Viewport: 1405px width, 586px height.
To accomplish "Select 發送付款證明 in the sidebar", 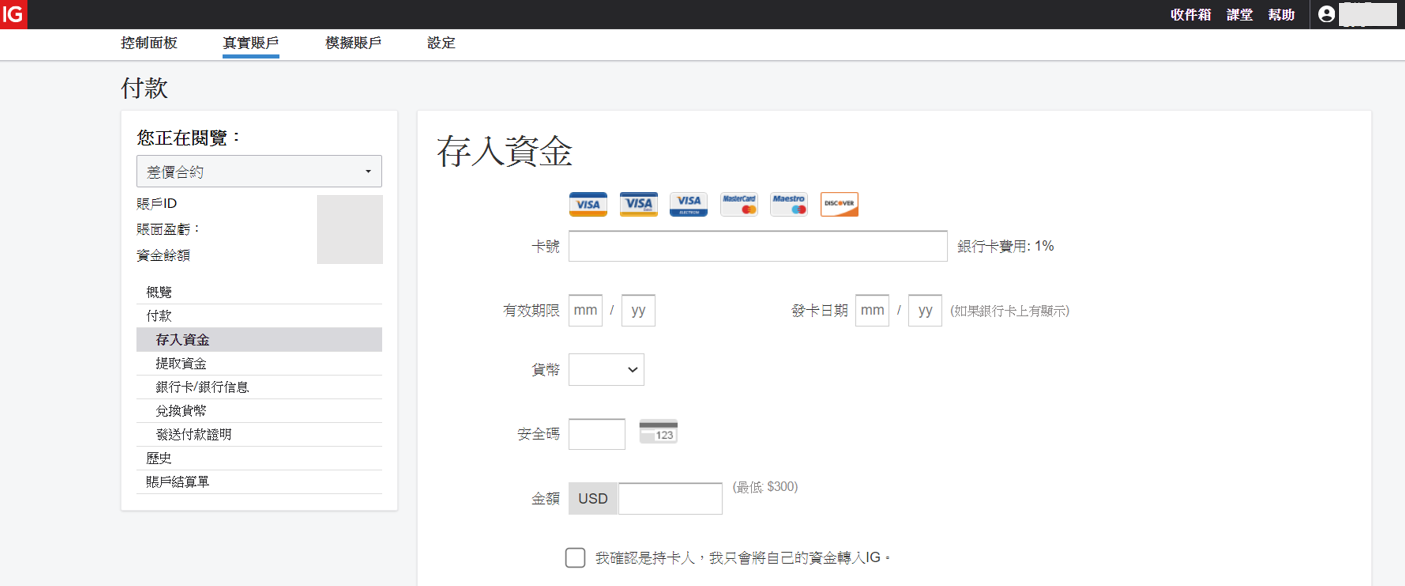I will click(x=259, y=435).
